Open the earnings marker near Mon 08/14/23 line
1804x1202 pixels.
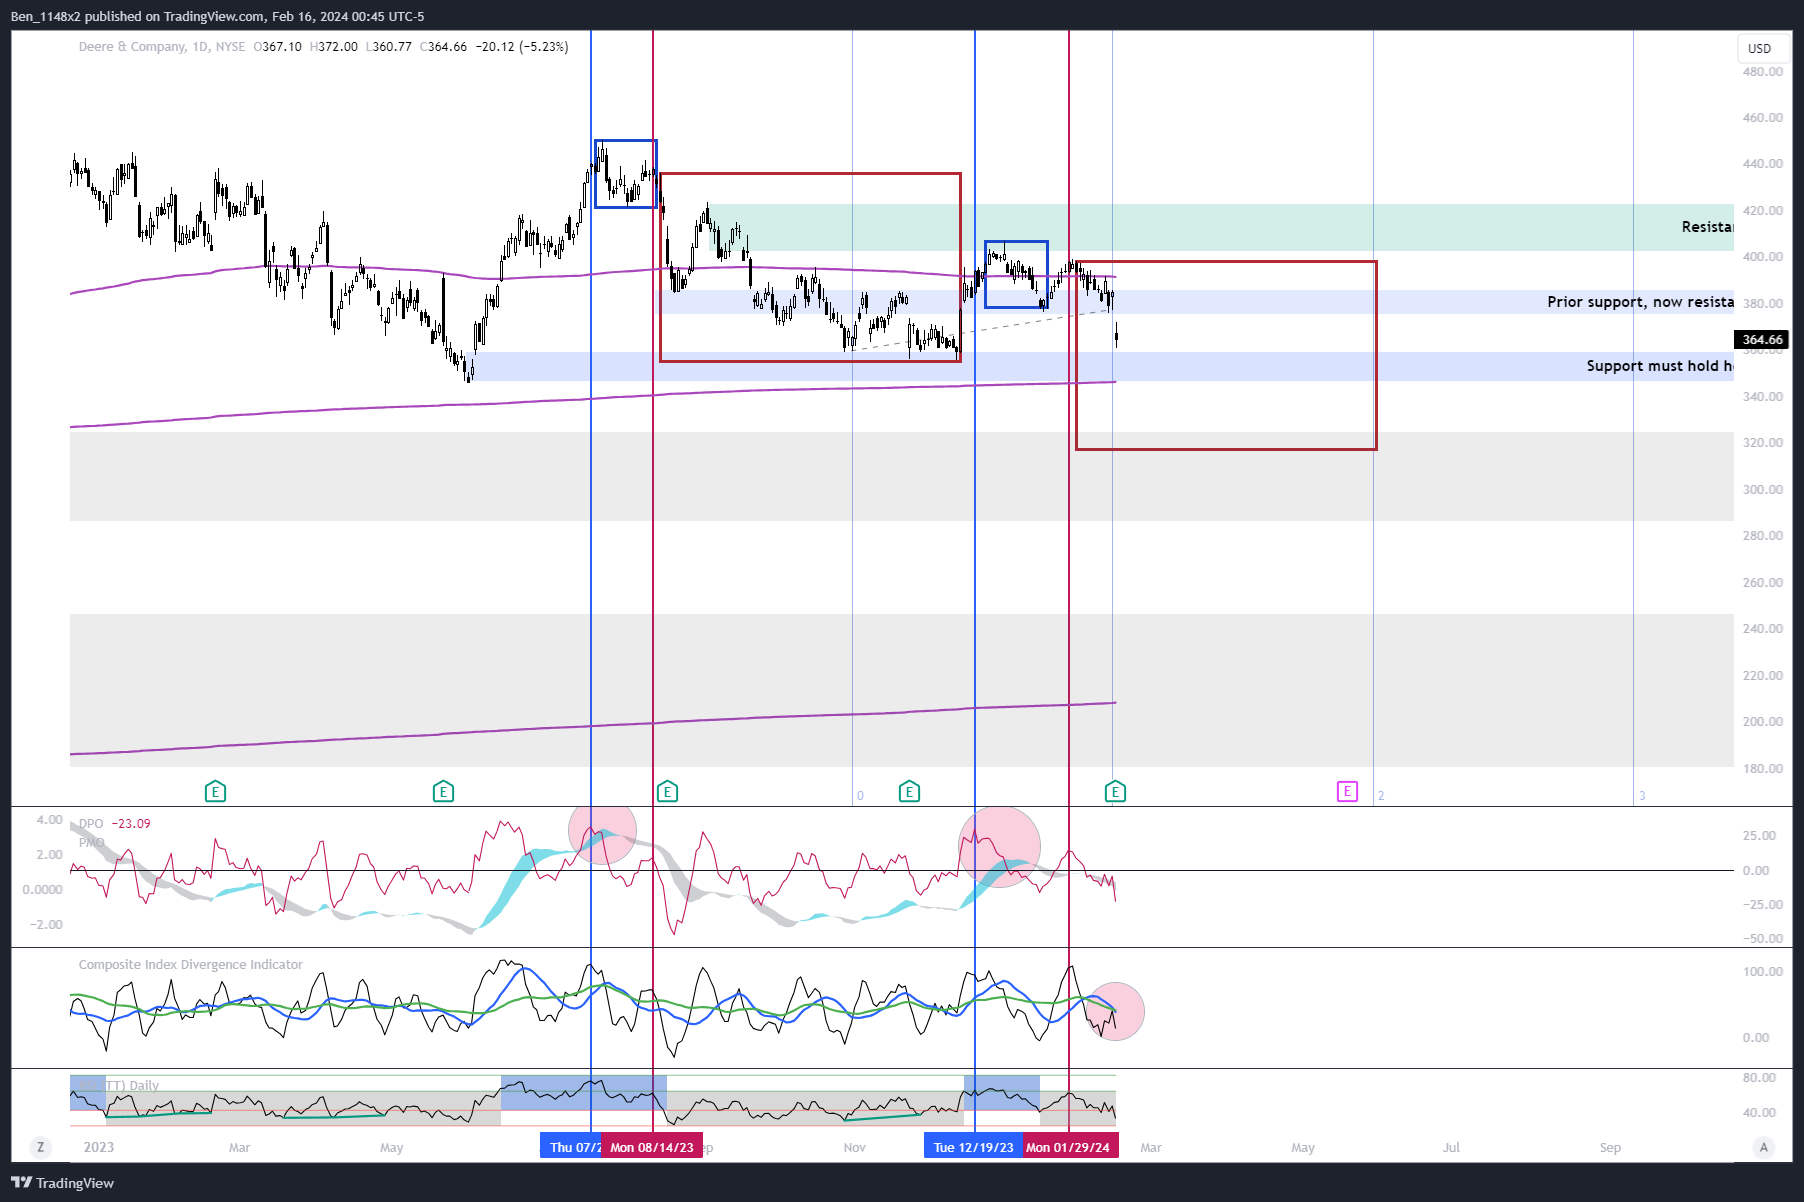667,792
